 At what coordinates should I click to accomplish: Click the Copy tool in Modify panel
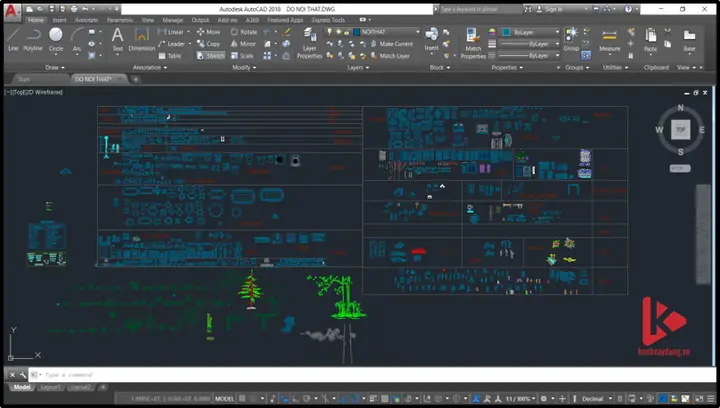click(x=208, y=44)
